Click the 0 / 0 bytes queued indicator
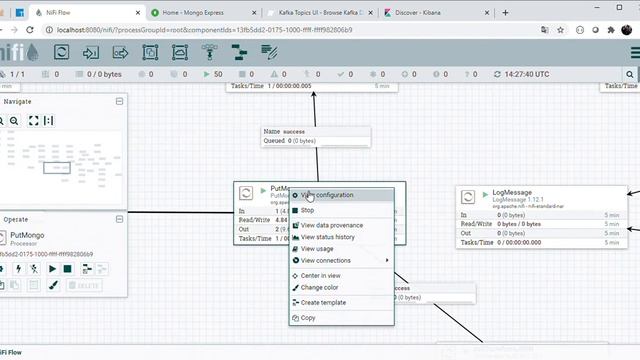The width and height of the screenshot is (640, 360). (99, 74)
